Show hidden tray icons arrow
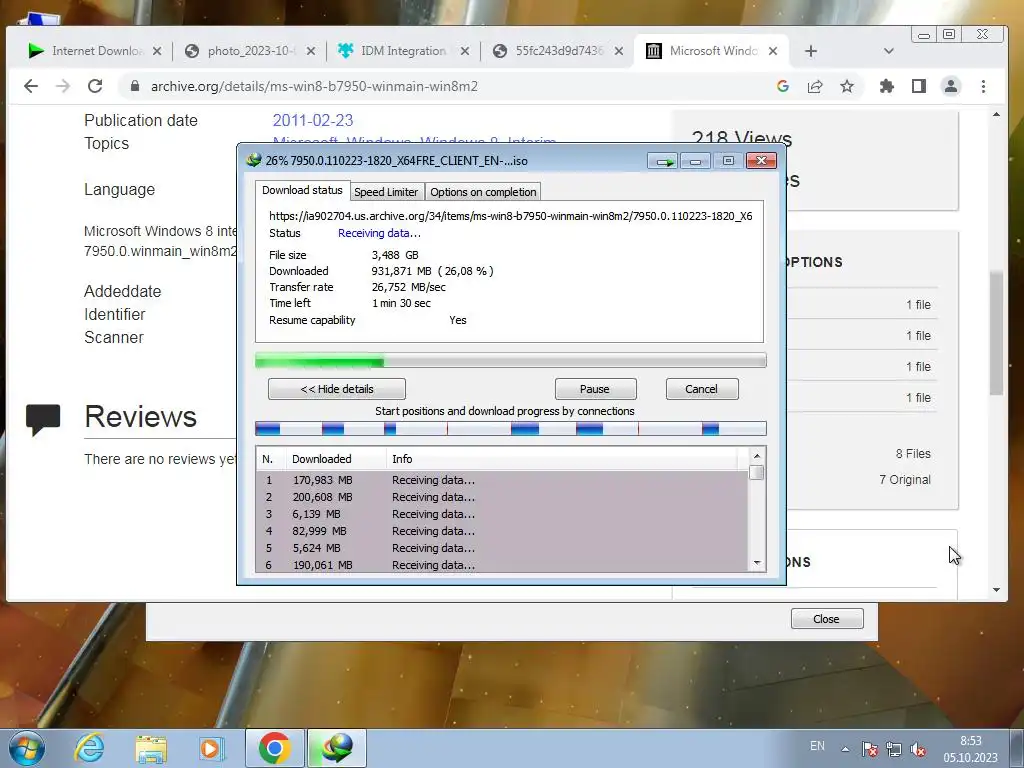Viewport: 1024px width, 768px height. tap(845, 749)
